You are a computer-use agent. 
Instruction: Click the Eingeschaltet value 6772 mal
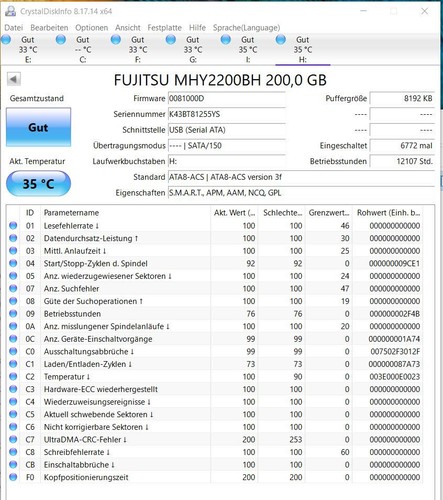click(402, 146)
